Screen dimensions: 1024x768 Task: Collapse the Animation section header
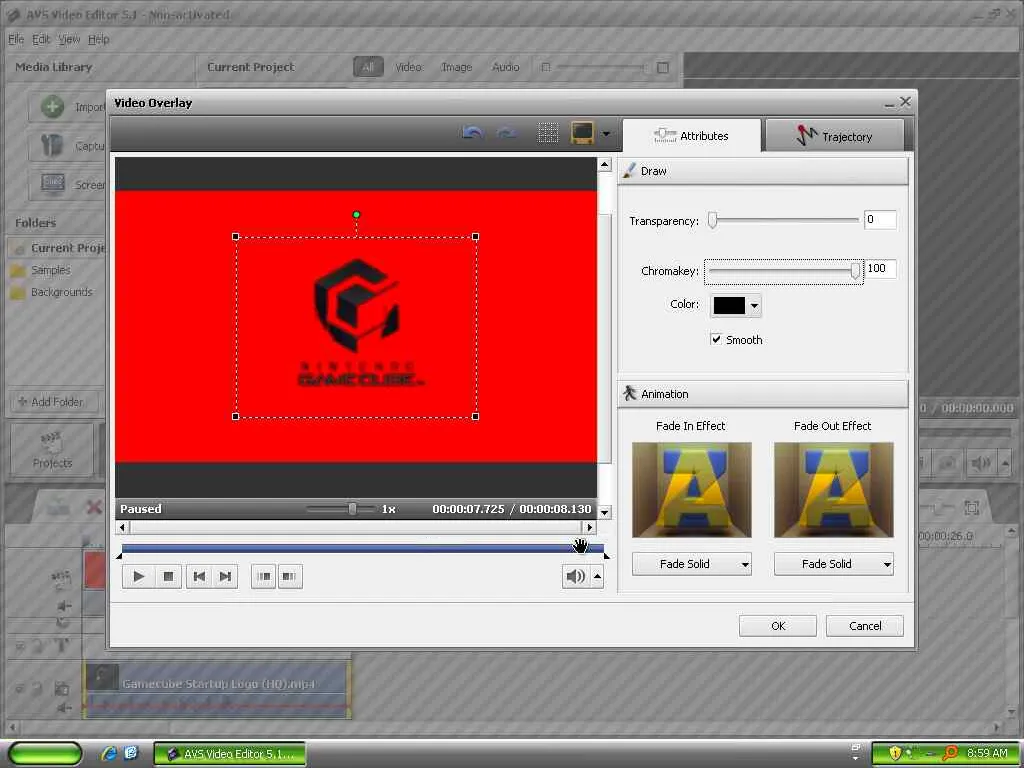pos(763,394)
